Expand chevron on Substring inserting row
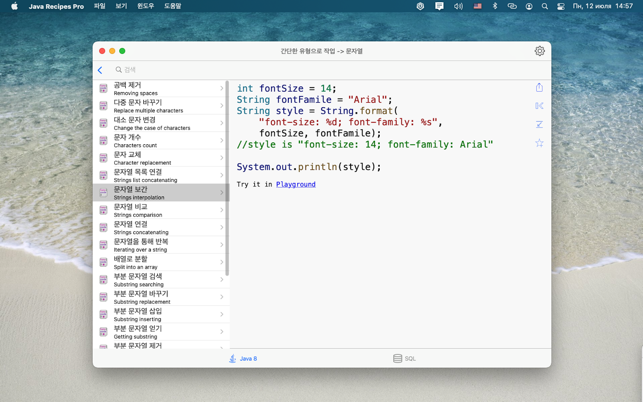The image size is (643, 402). point(221,314)
